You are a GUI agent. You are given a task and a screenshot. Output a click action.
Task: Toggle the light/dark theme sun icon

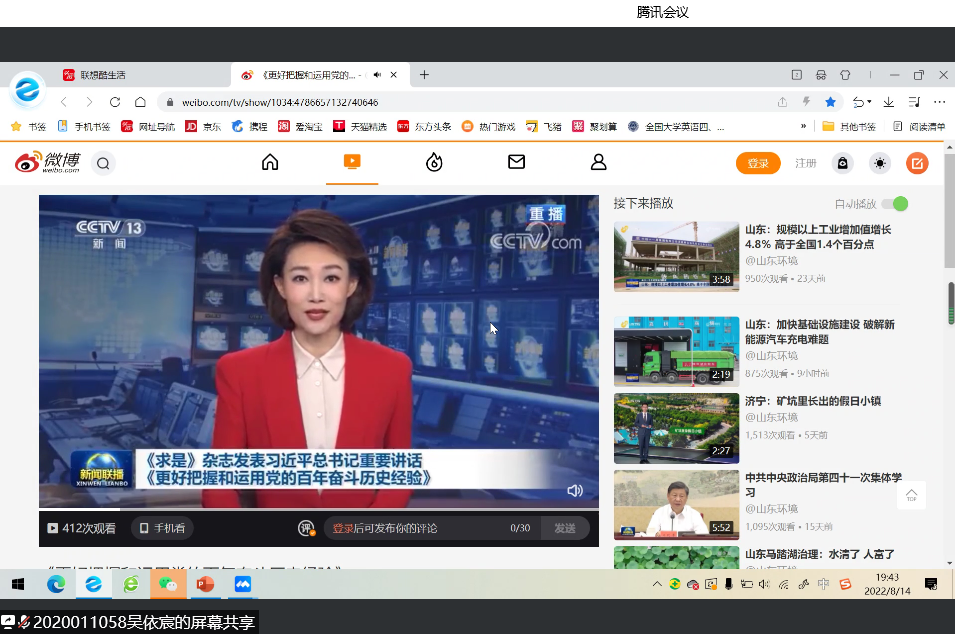click(879, 163)
